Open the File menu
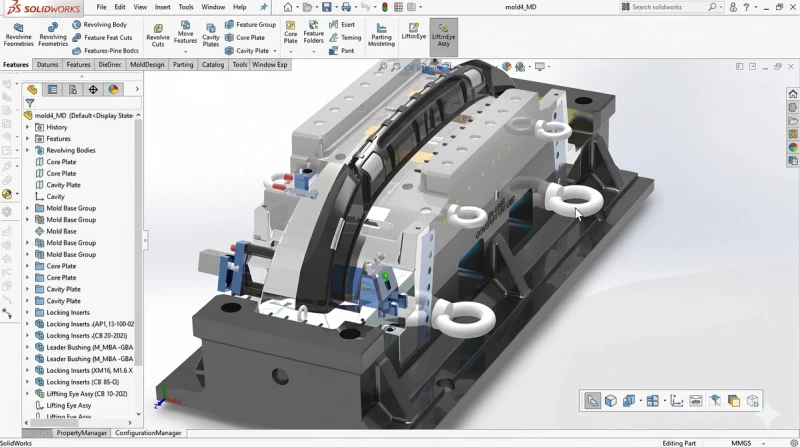800x447 pixels. (102, 7)
